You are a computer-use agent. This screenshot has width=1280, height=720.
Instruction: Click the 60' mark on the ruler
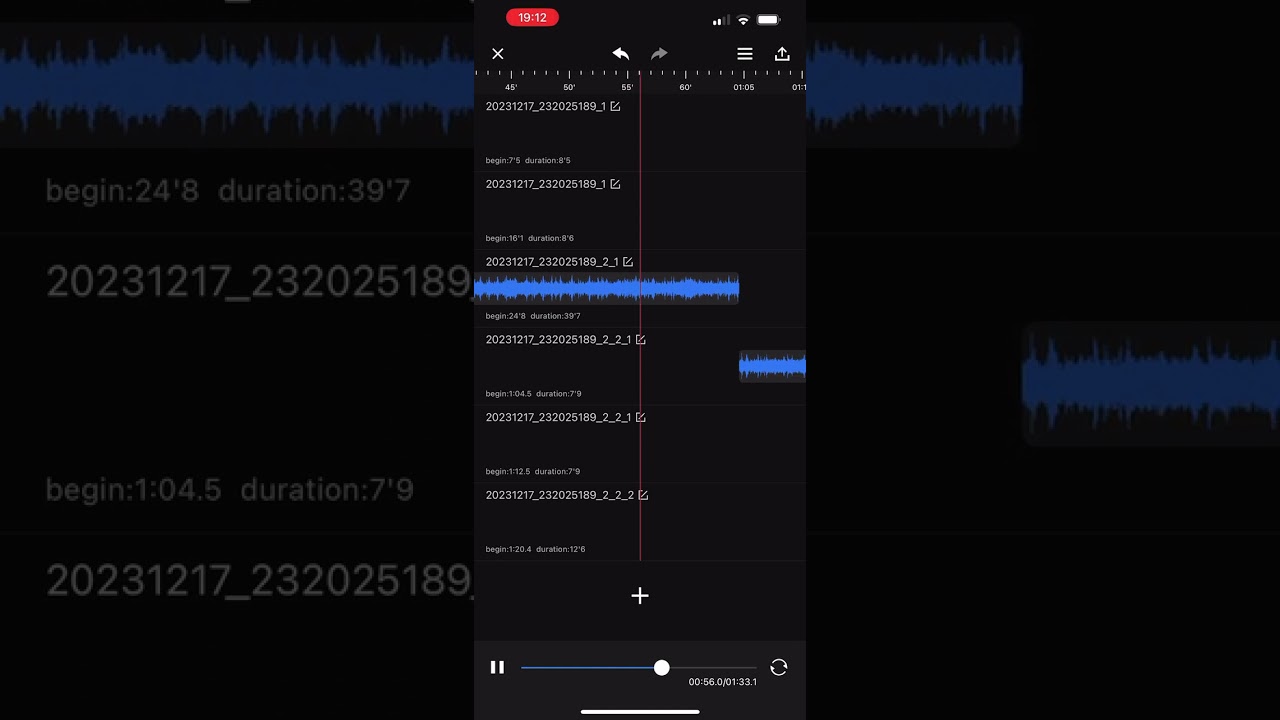685,87
